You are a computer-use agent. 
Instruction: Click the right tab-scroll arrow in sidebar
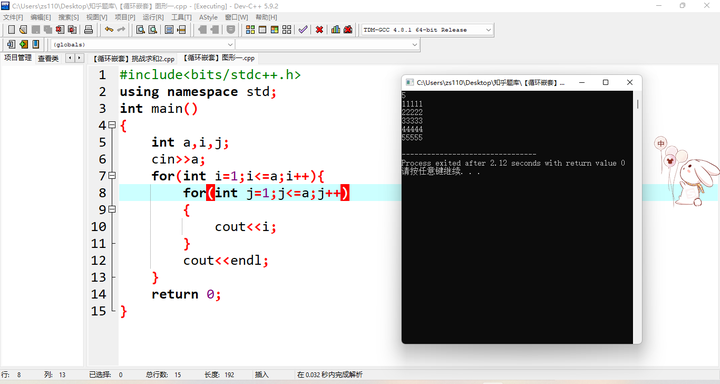pos(79,58)
